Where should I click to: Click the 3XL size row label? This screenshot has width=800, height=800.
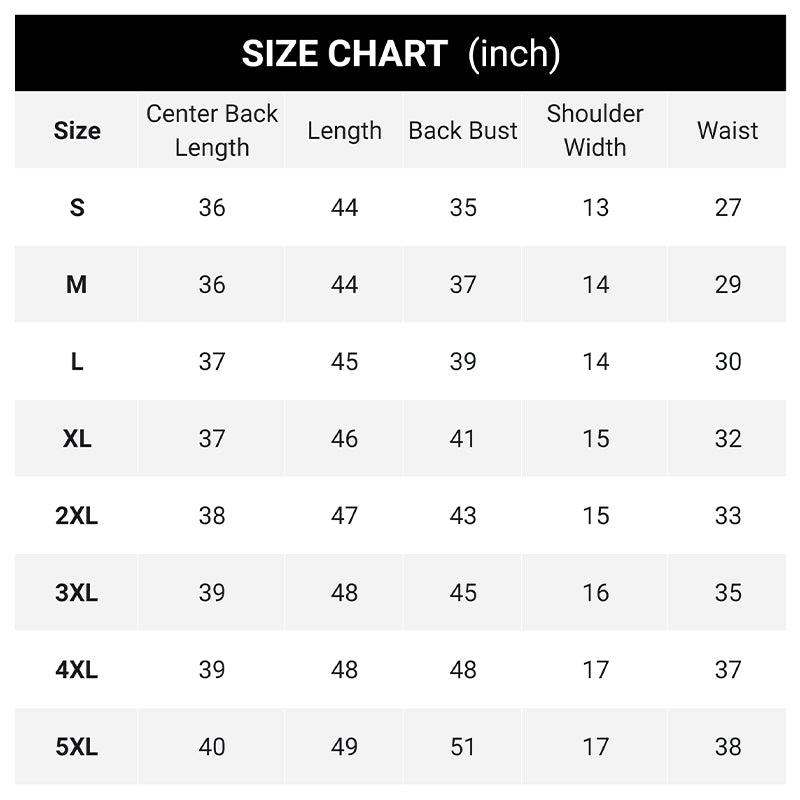[x=77, y=593]
